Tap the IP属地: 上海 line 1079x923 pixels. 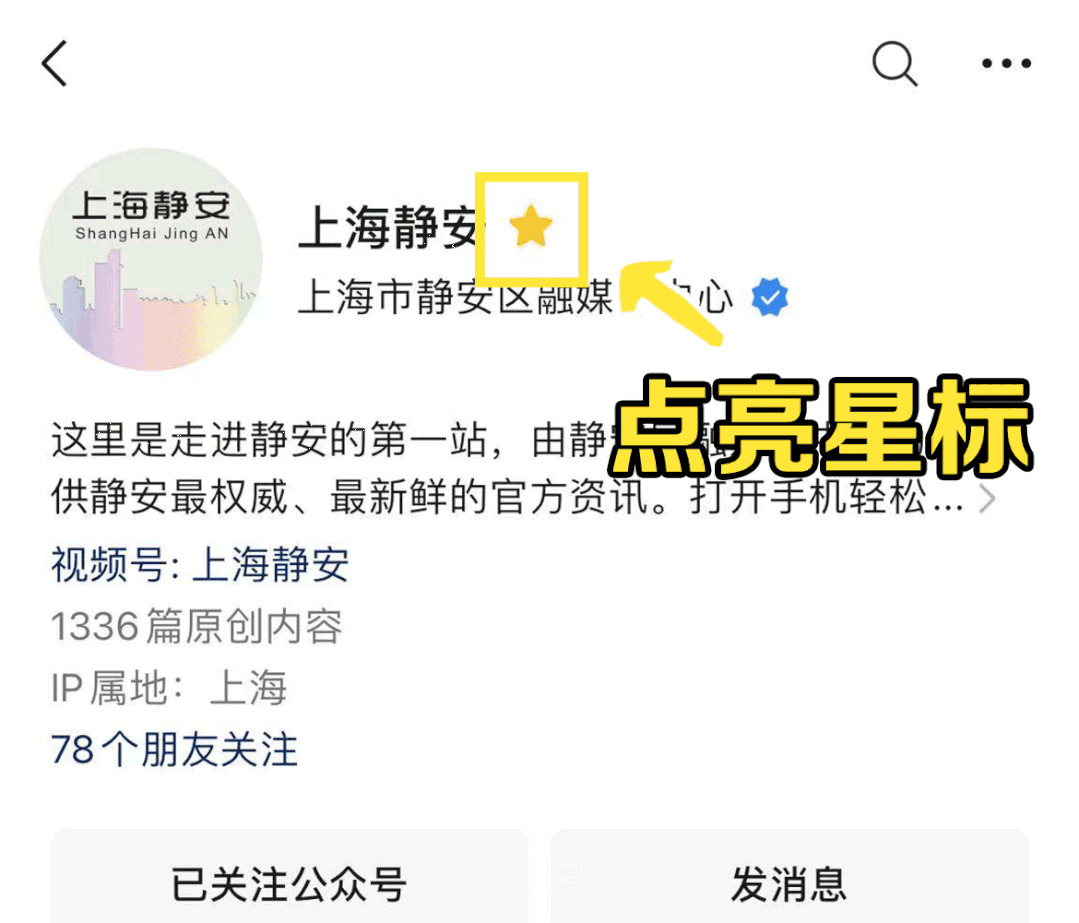(x=169, y=688)
